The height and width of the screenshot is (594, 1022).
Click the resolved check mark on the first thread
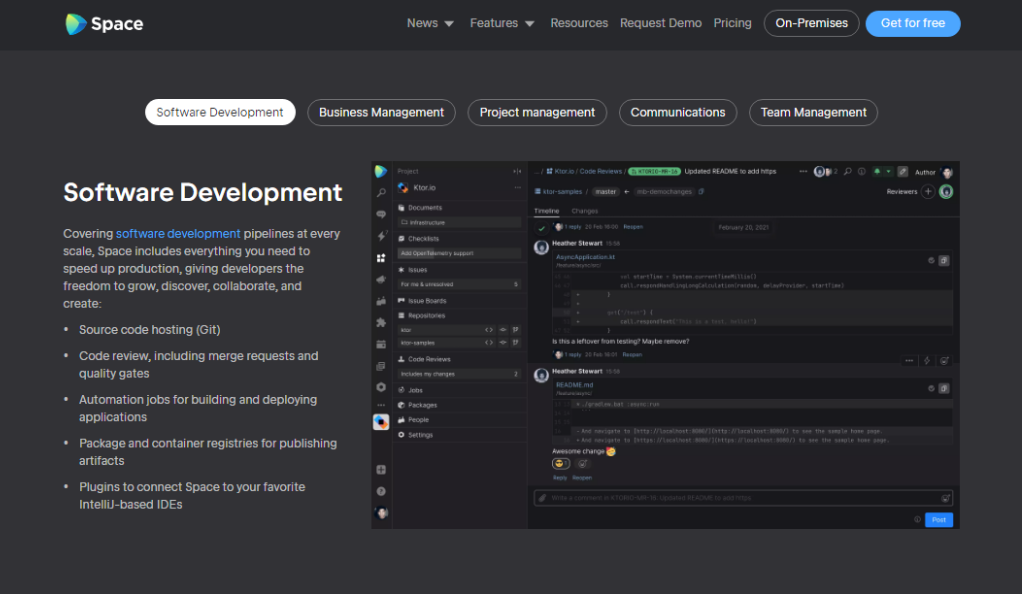tap(541, 228)
